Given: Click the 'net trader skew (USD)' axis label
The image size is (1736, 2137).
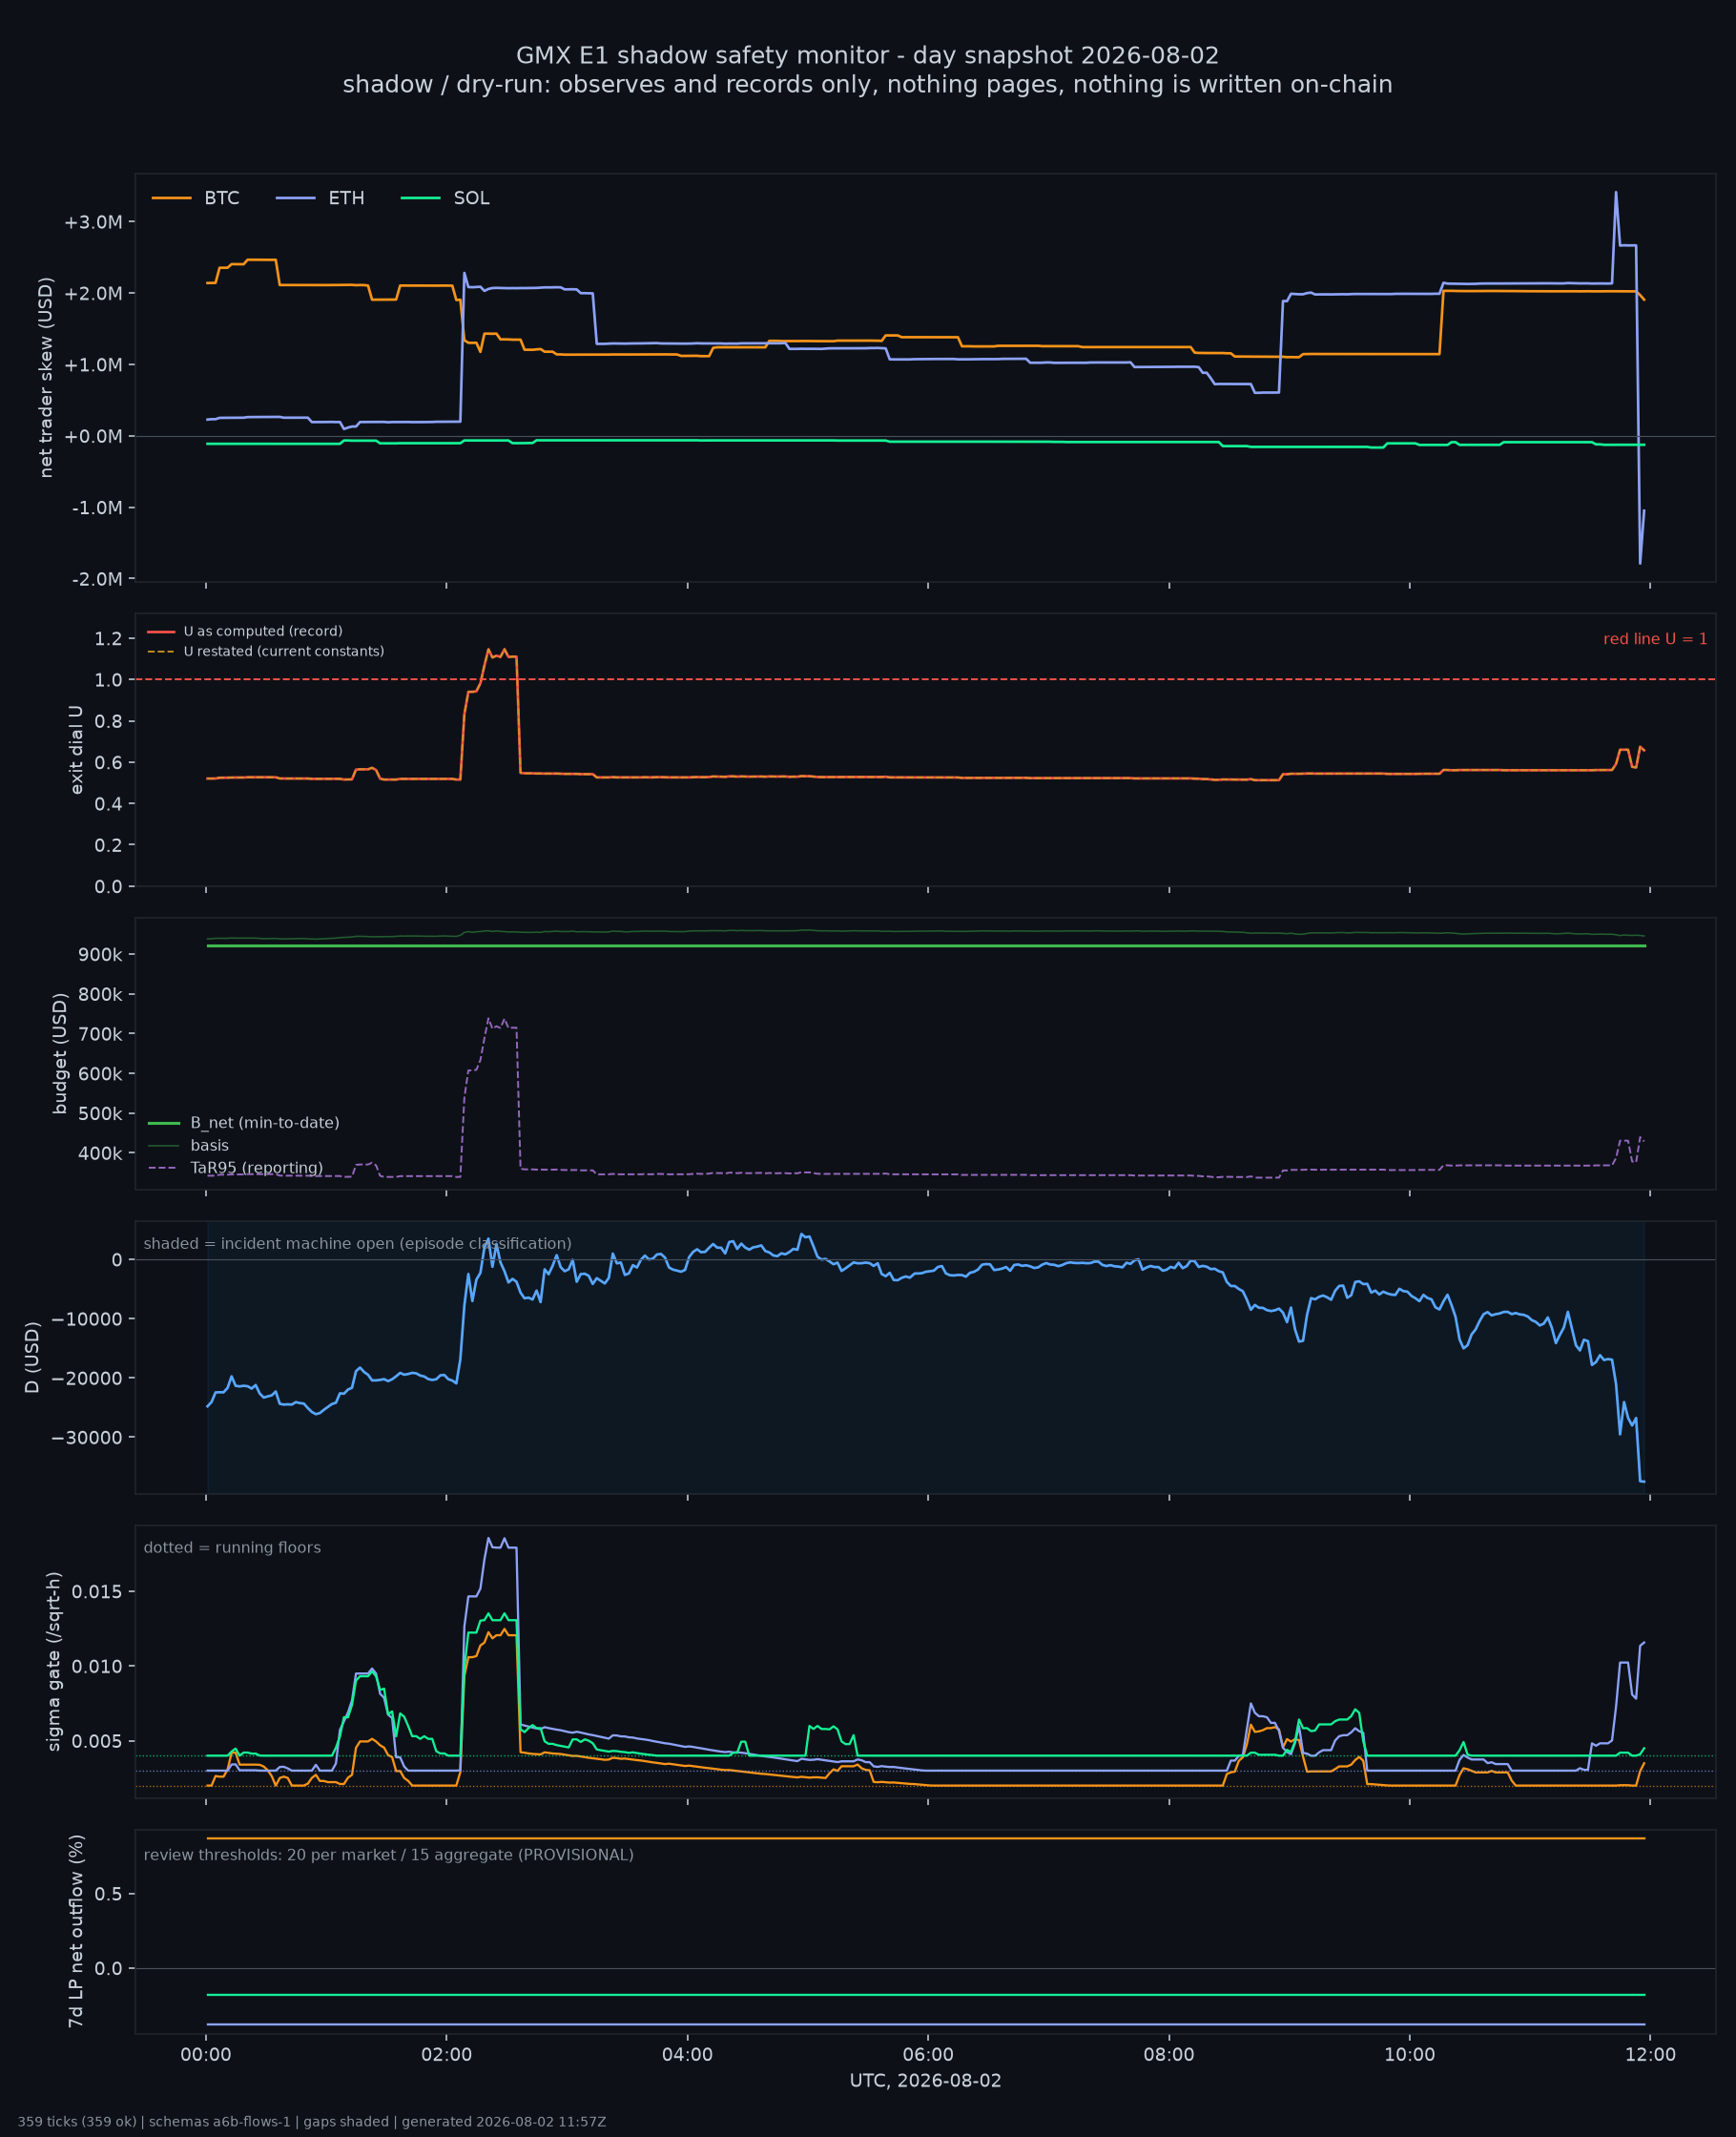Looking at the screenshot, I should 46,377.
